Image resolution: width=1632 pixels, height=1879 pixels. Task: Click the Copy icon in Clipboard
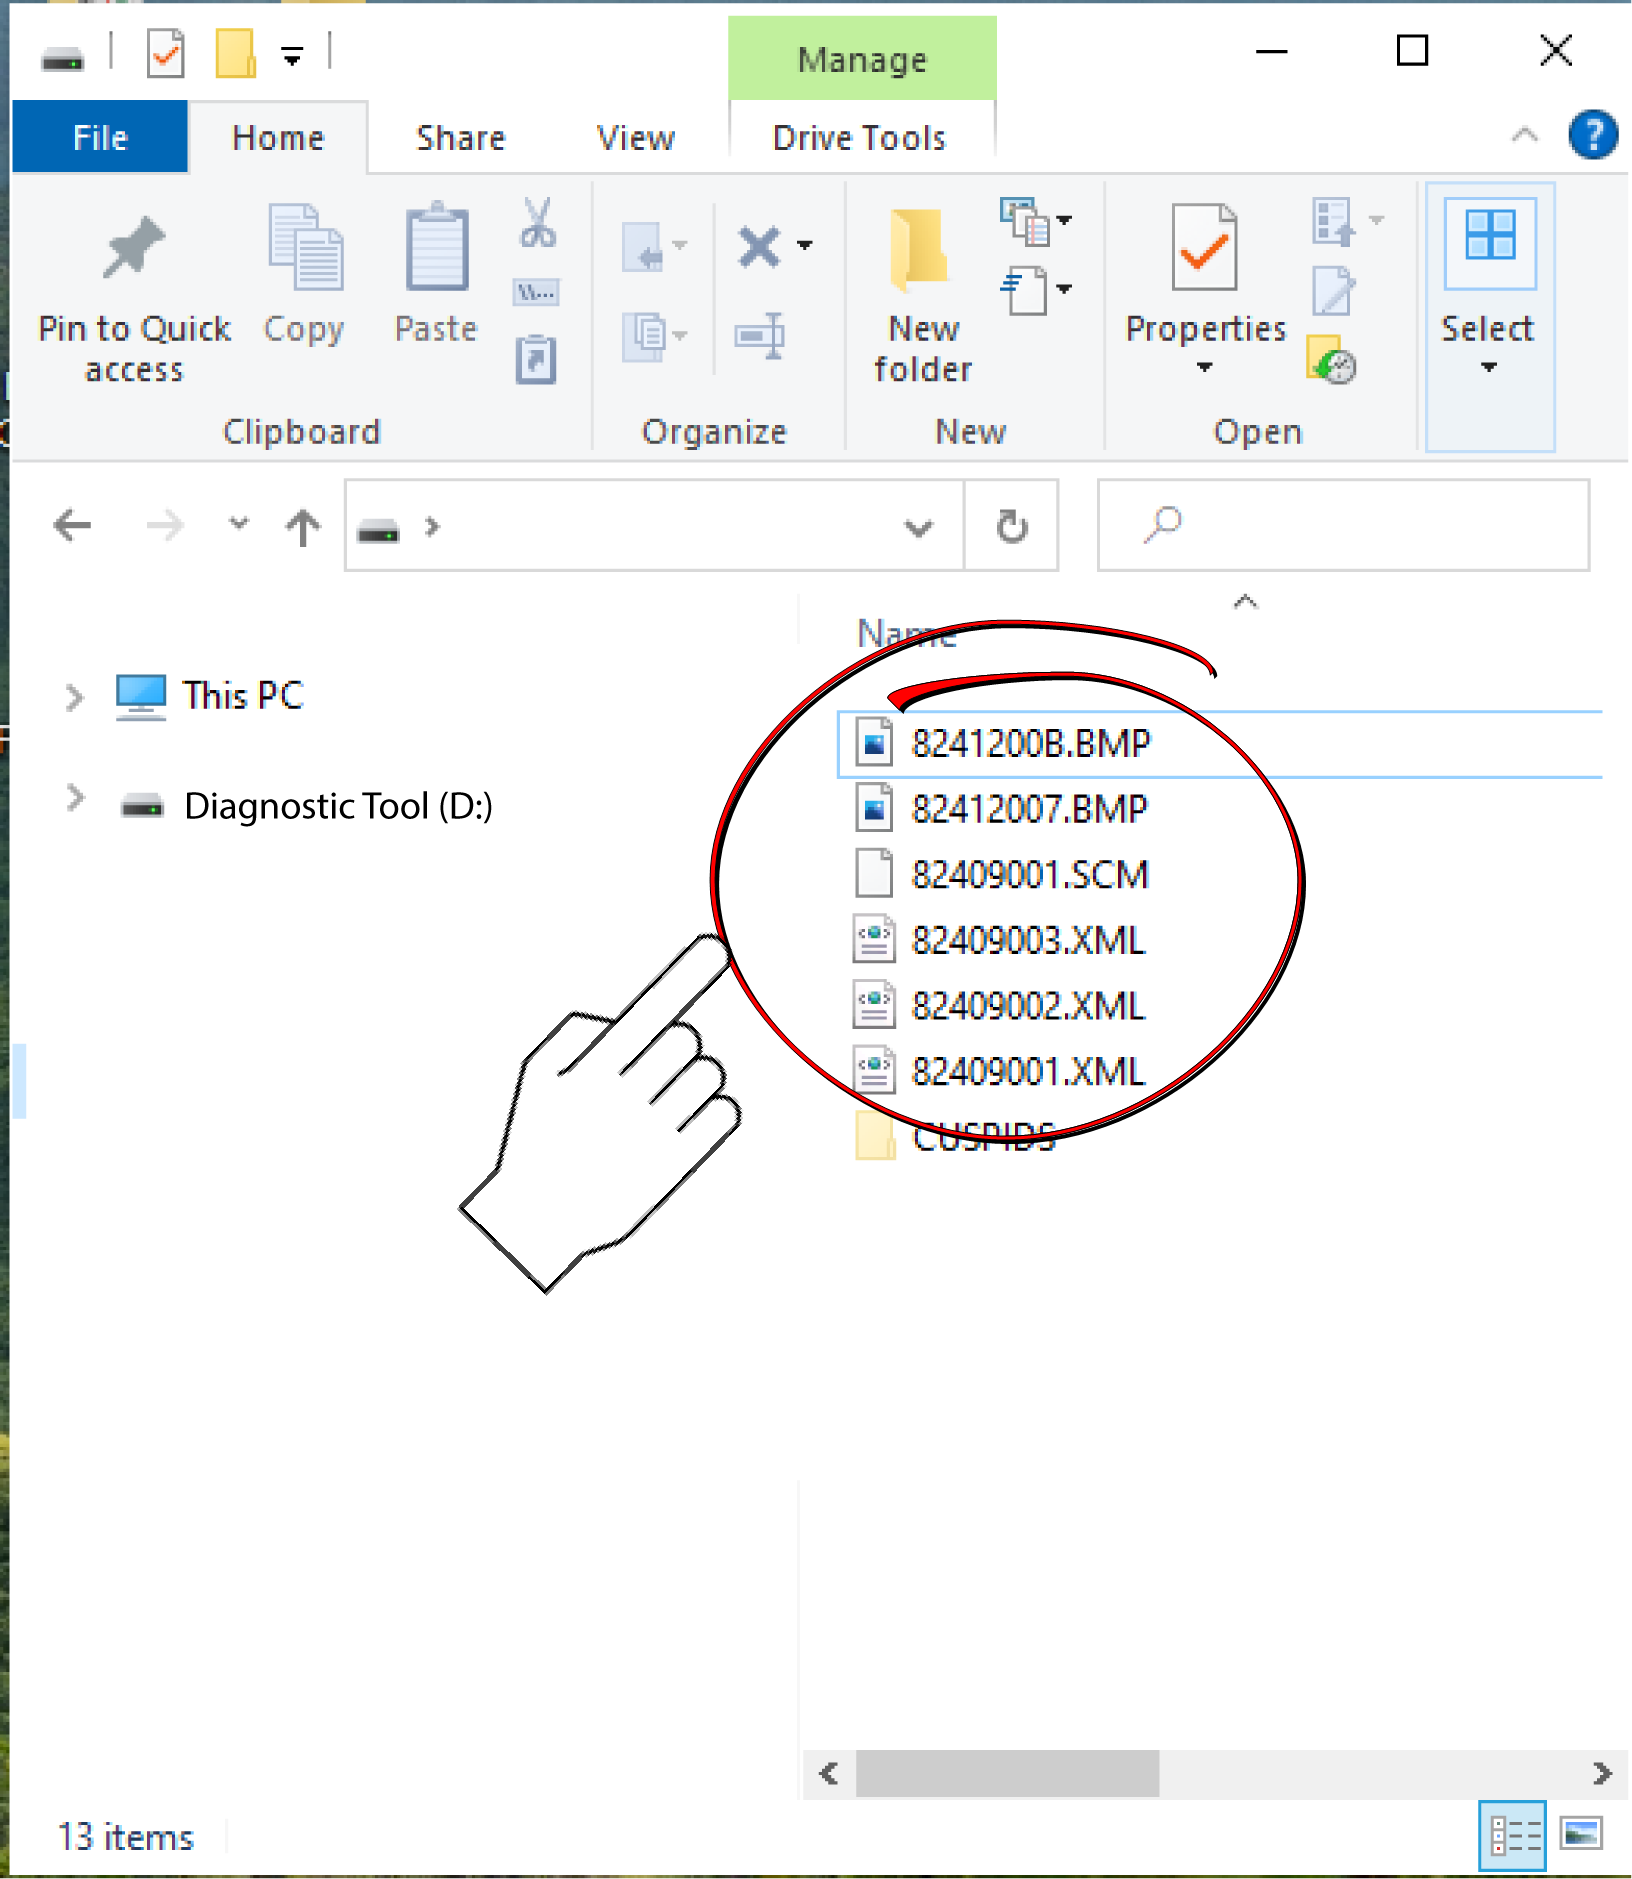[304, 250]
